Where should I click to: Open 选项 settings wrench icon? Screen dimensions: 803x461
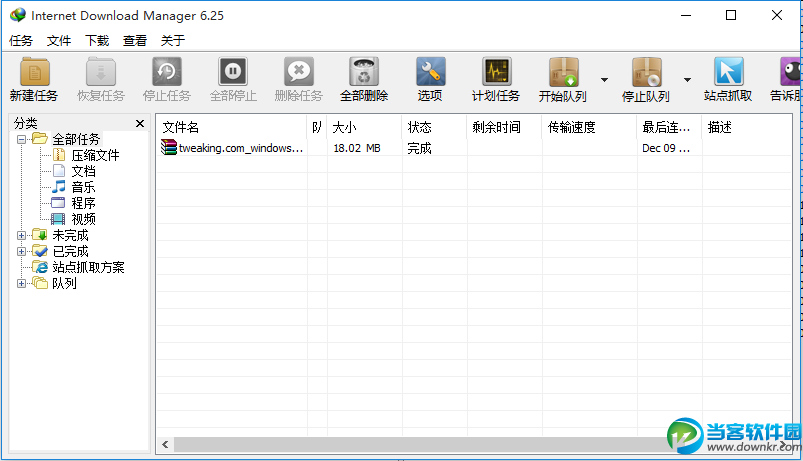pos(430,72)
